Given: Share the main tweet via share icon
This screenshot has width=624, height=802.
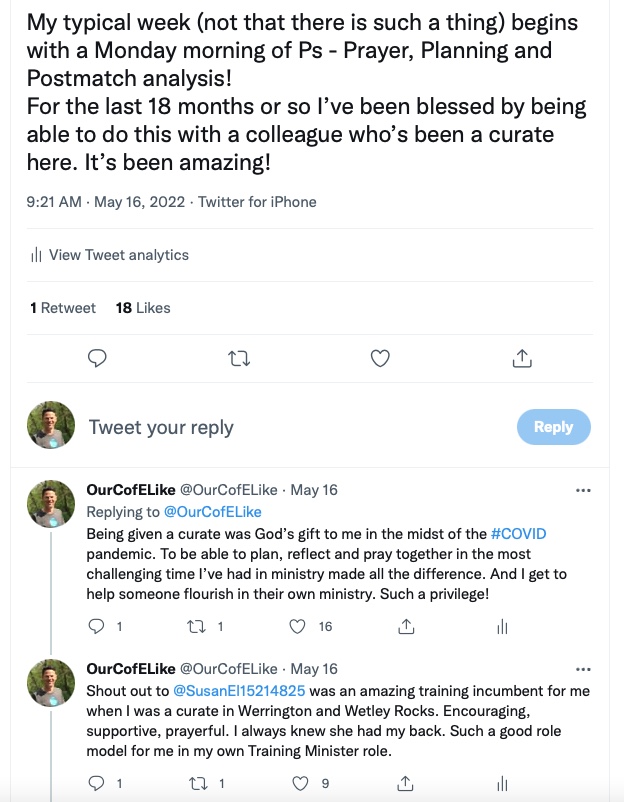Looking at the screenshot, I should (x=521, y=358).
